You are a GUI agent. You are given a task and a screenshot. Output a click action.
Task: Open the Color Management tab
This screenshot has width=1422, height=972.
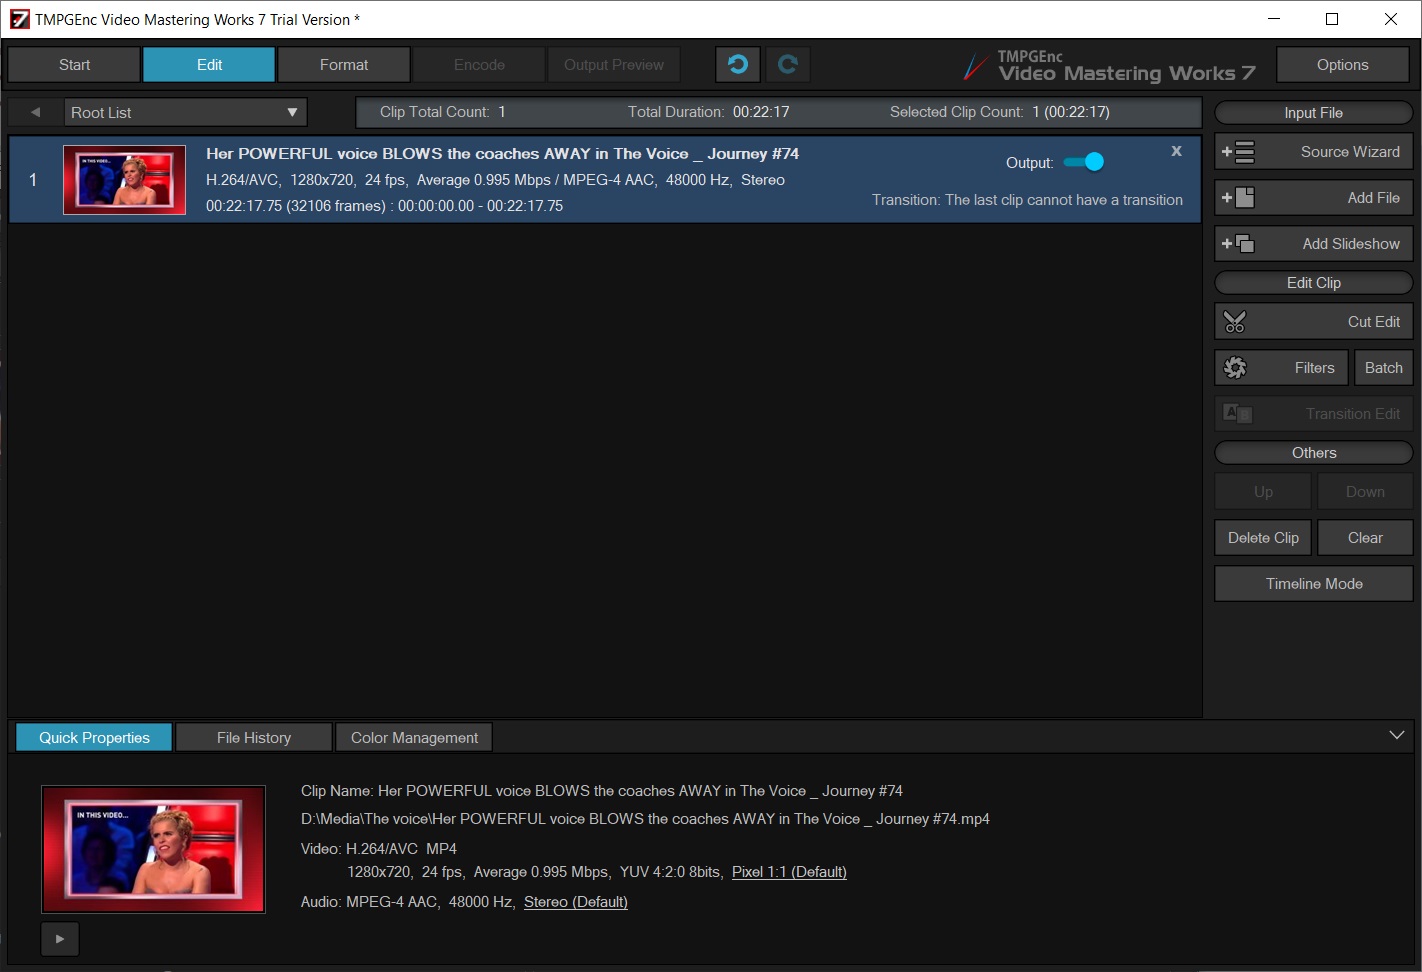[x=414, y=738]
